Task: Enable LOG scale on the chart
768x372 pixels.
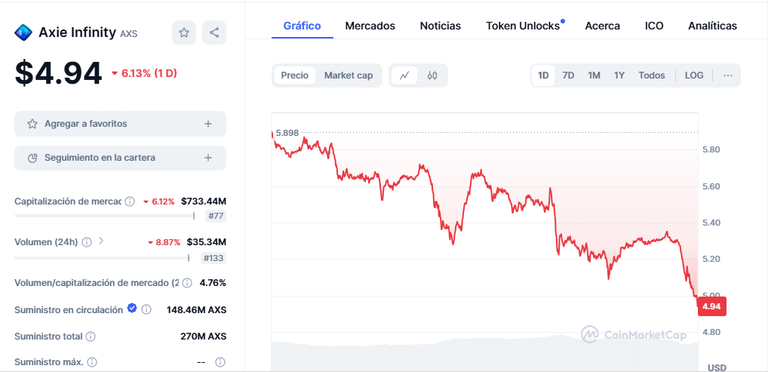Action: click(x=694, y=75)
